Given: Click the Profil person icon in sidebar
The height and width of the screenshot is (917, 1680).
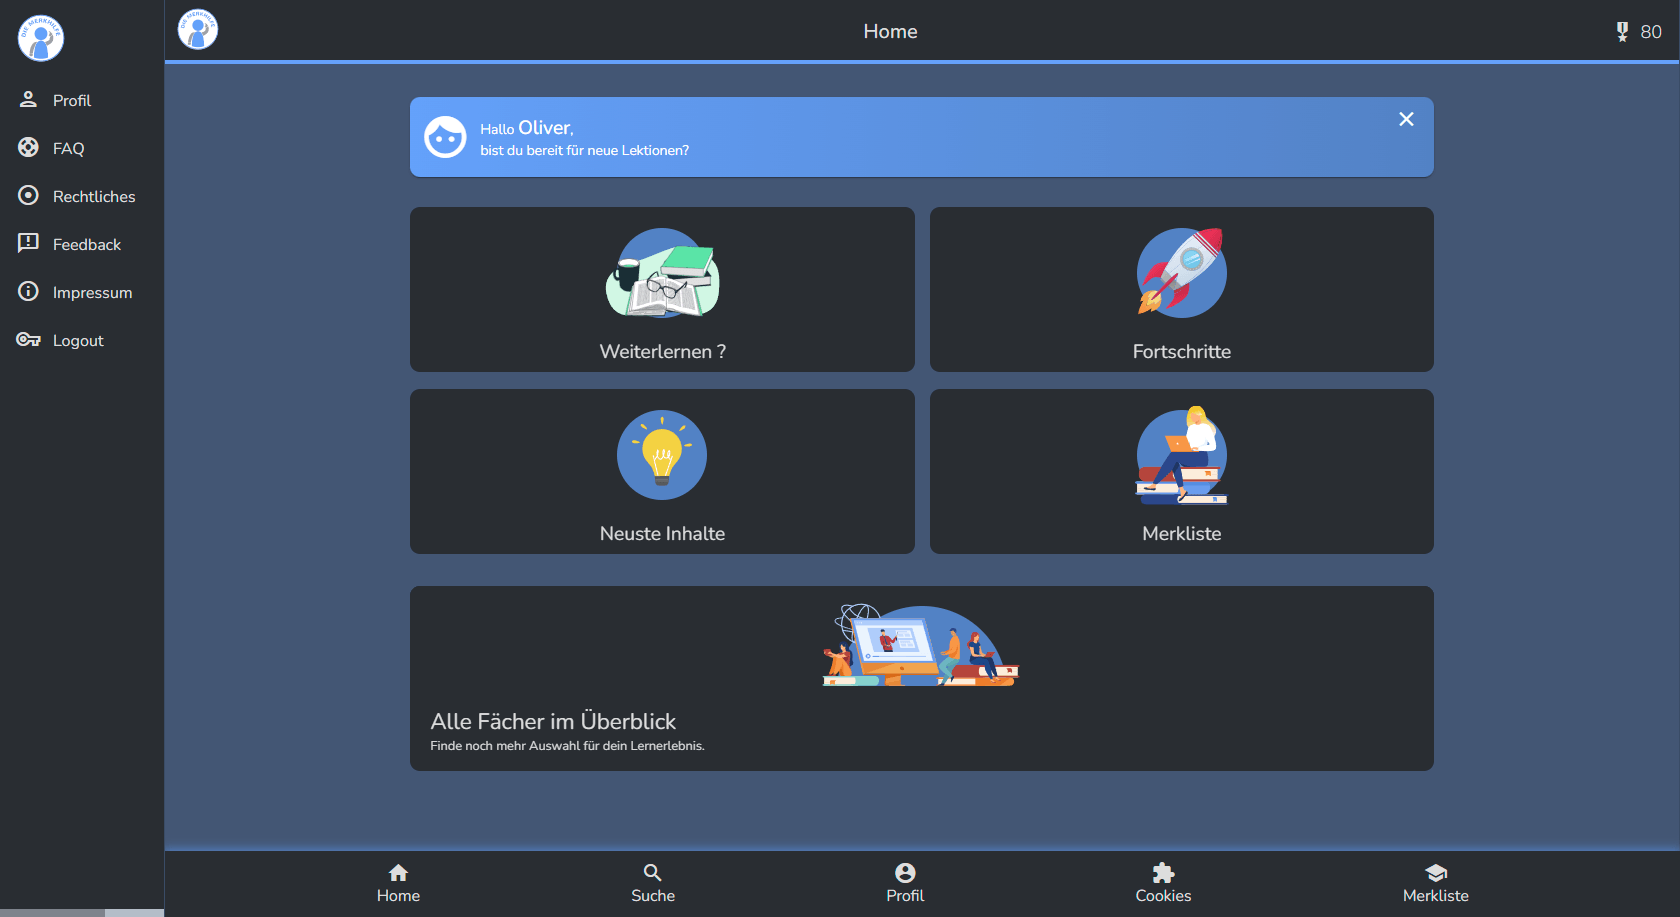Looking at the screenshot, I should (28, 100).
